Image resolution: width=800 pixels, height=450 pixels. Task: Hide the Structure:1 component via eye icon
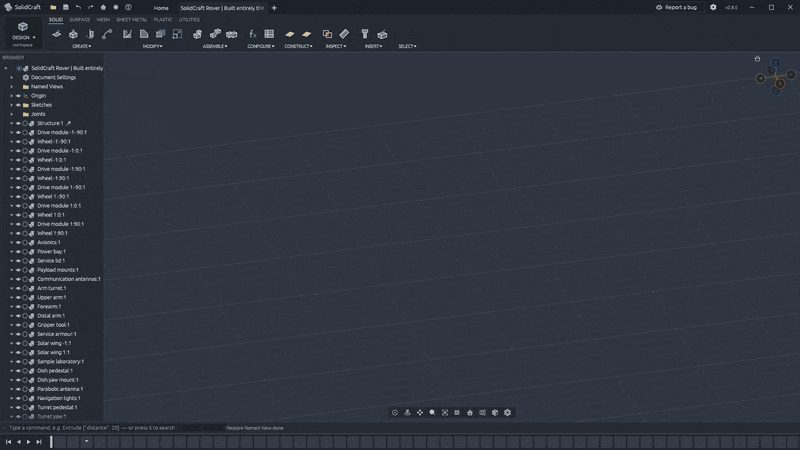(18, 123)
